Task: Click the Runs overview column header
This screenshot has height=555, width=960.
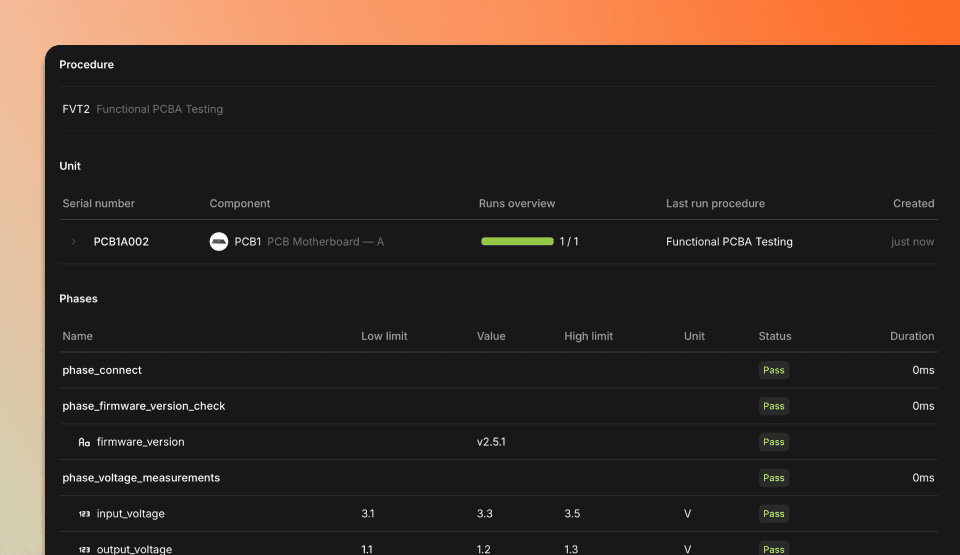Action: tap(517, 203)
